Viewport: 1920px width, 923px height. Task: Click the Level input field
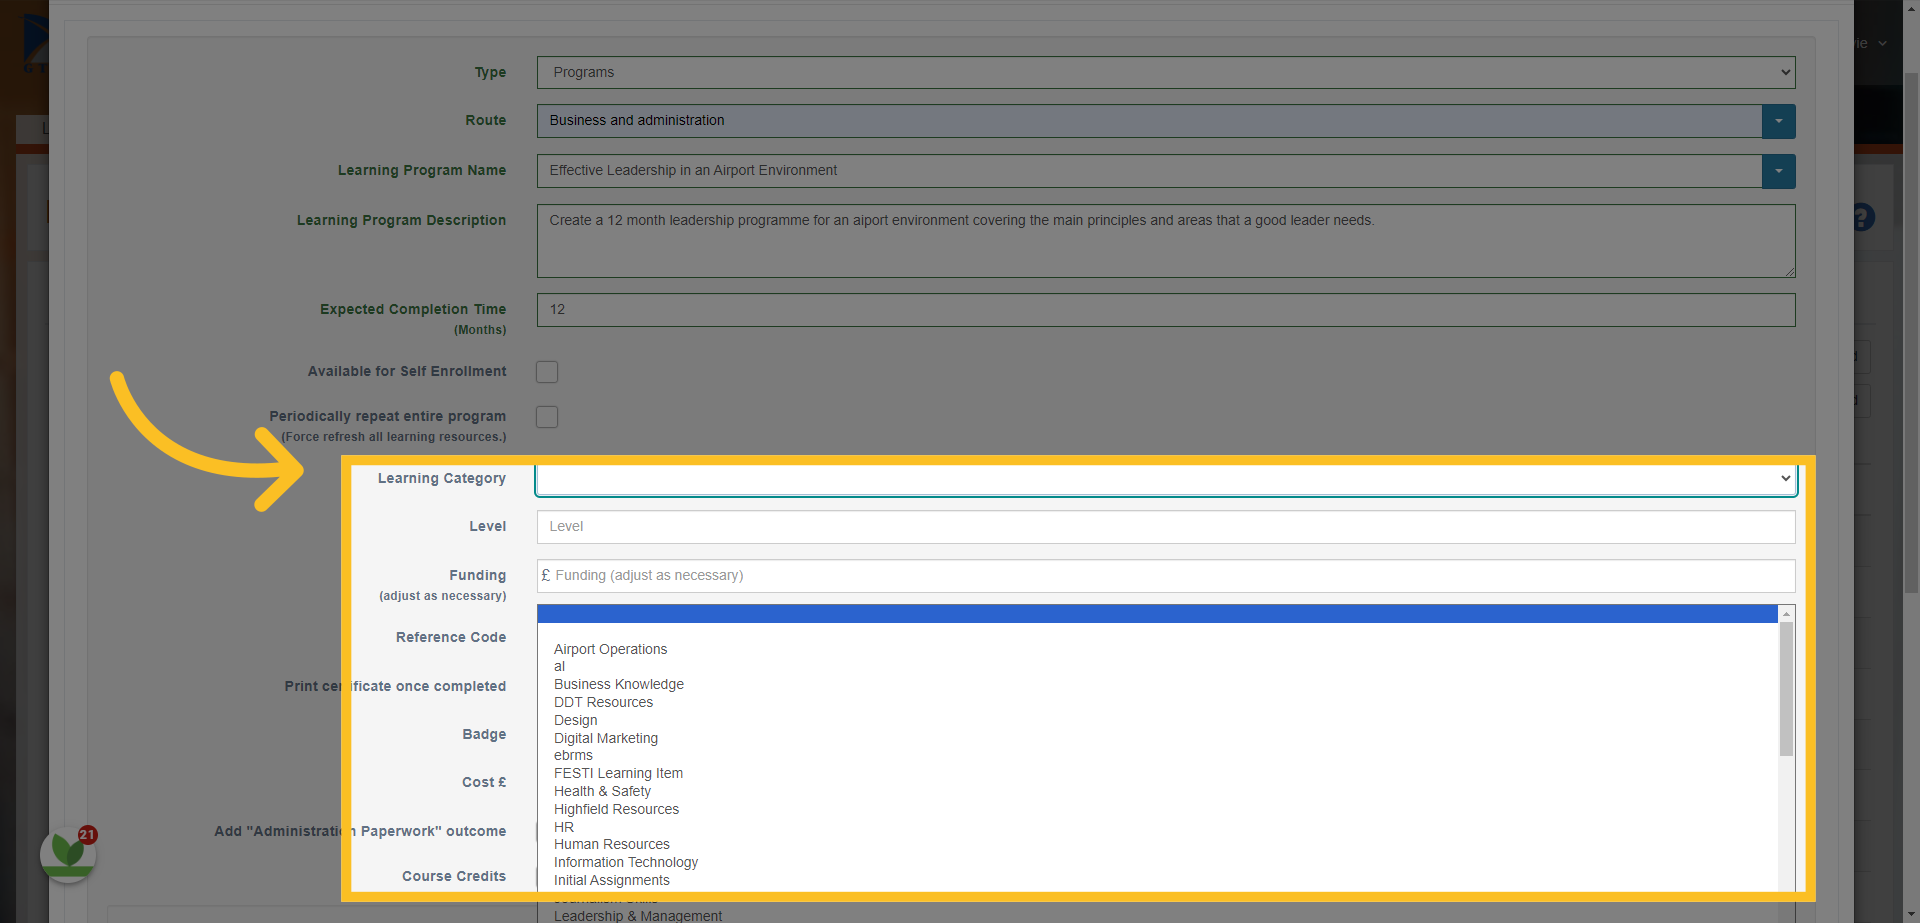(x=1166, y=527)
